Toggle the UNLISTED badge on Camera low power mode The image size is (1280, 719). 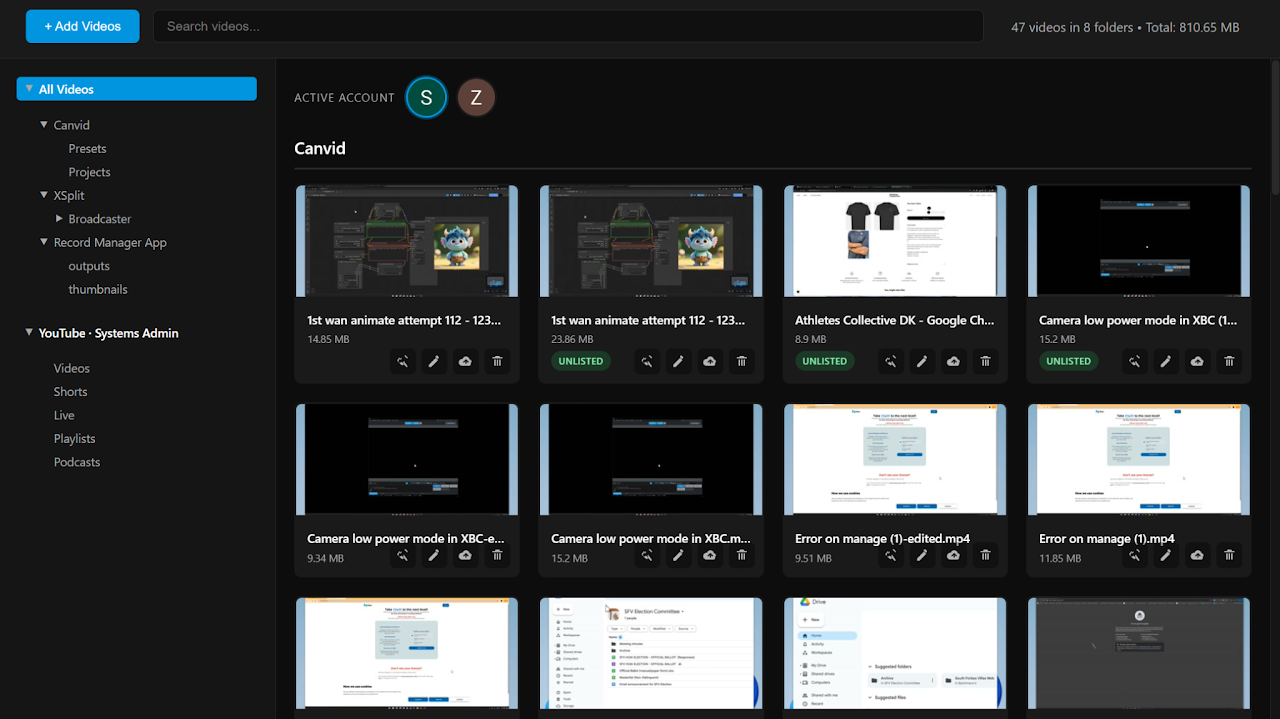(1068, 361)
